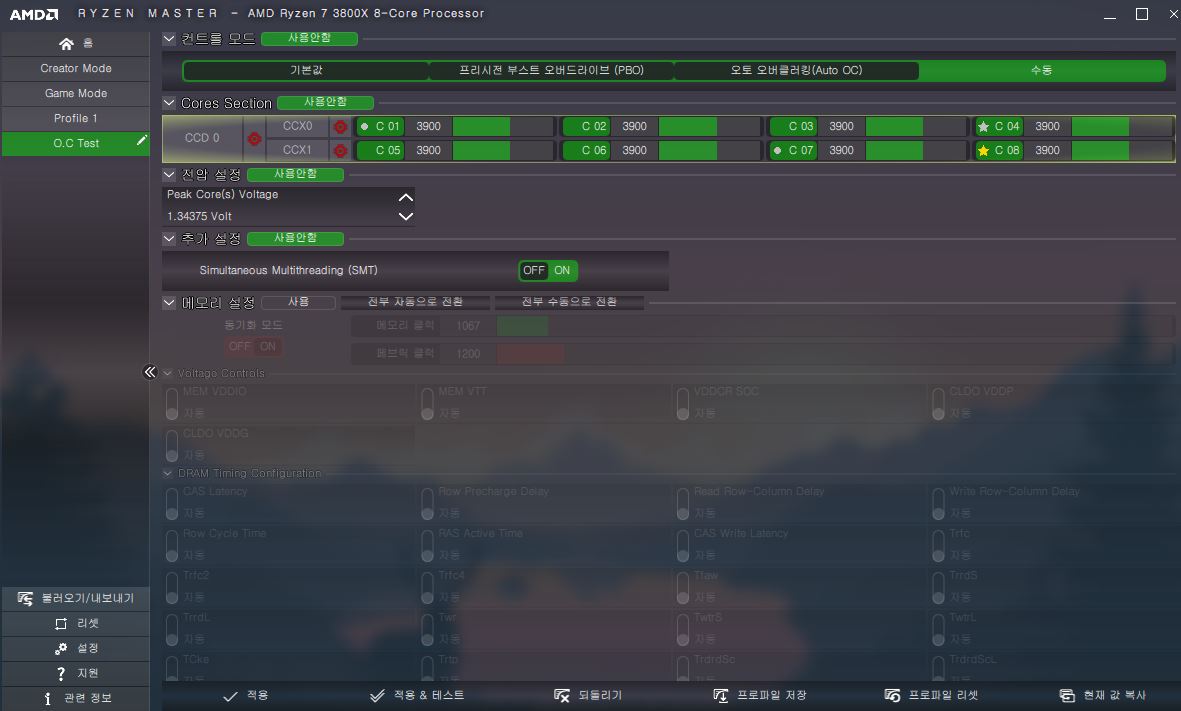Click Save Profile icon (프로파일 저장)

(721, 696)
